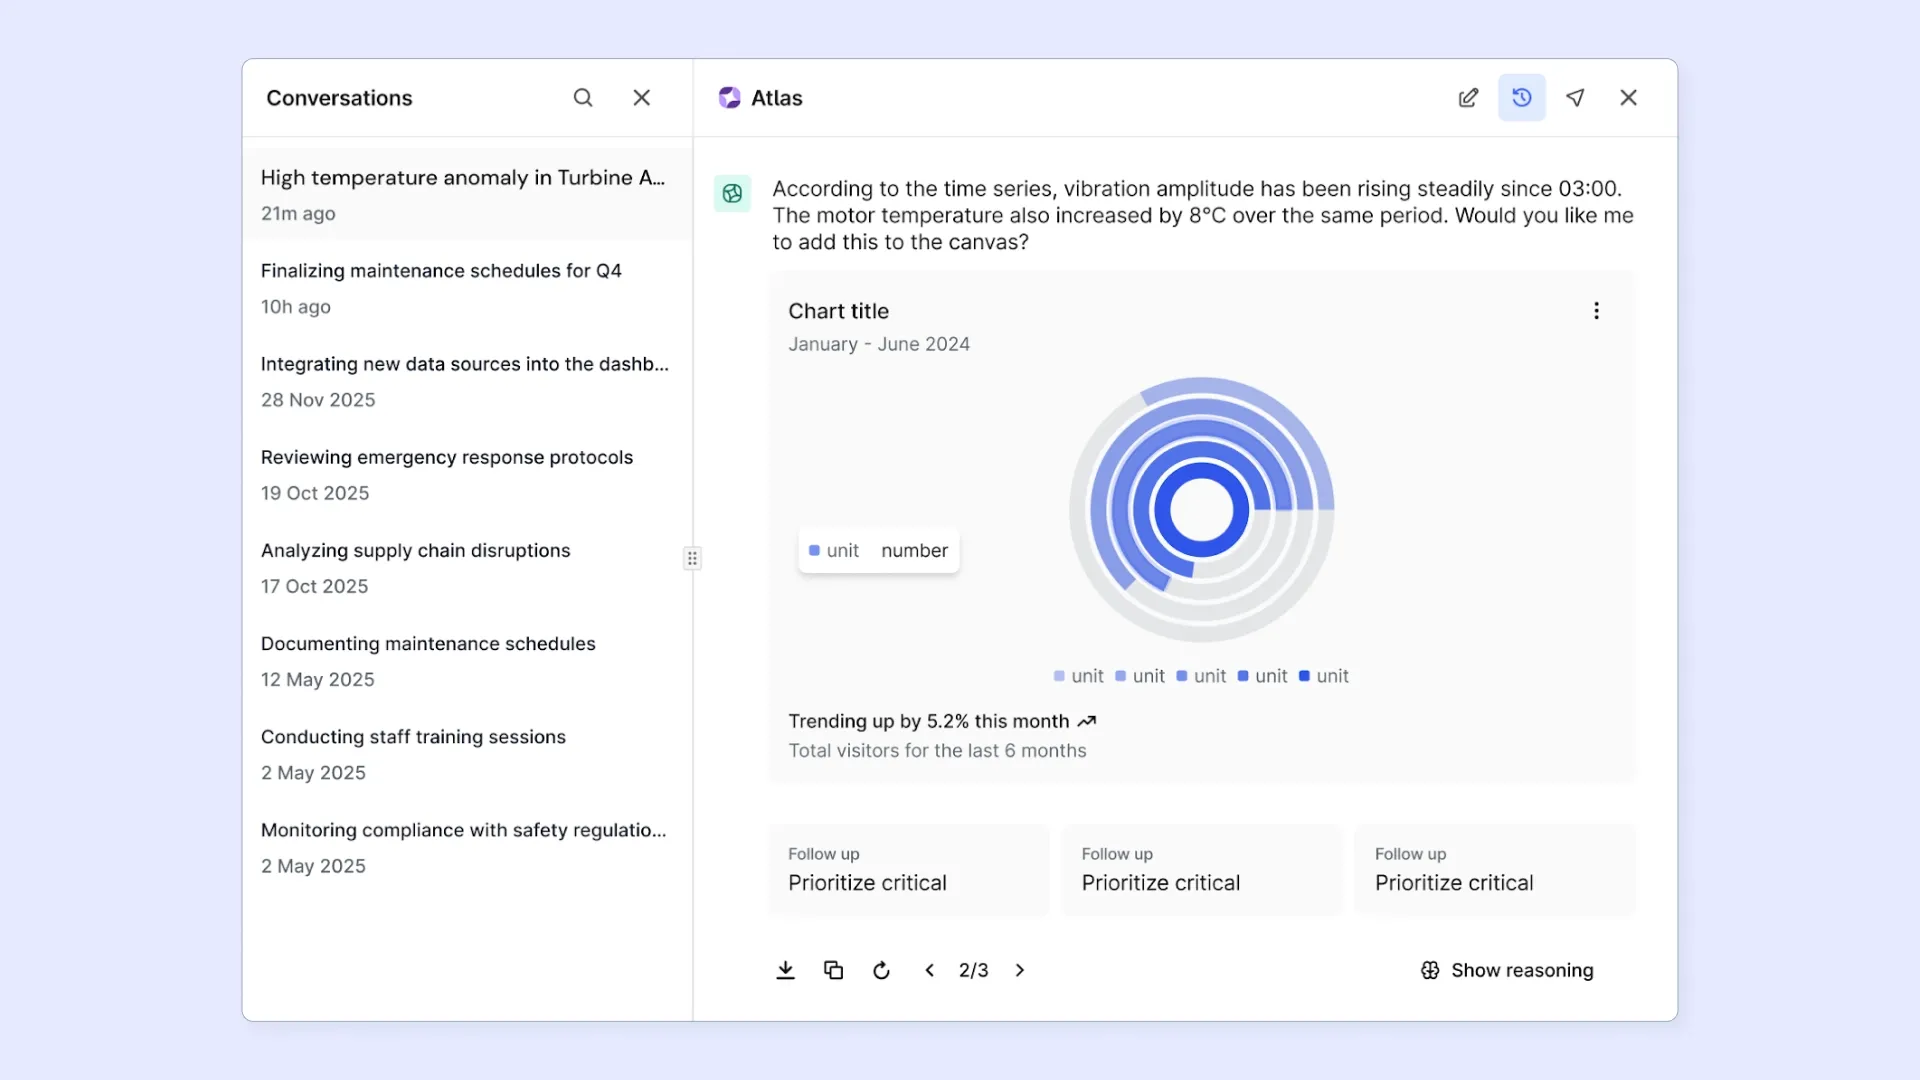
Task: Open Analyzing supply chain disruptions conversation
Action: pos(467,567)
